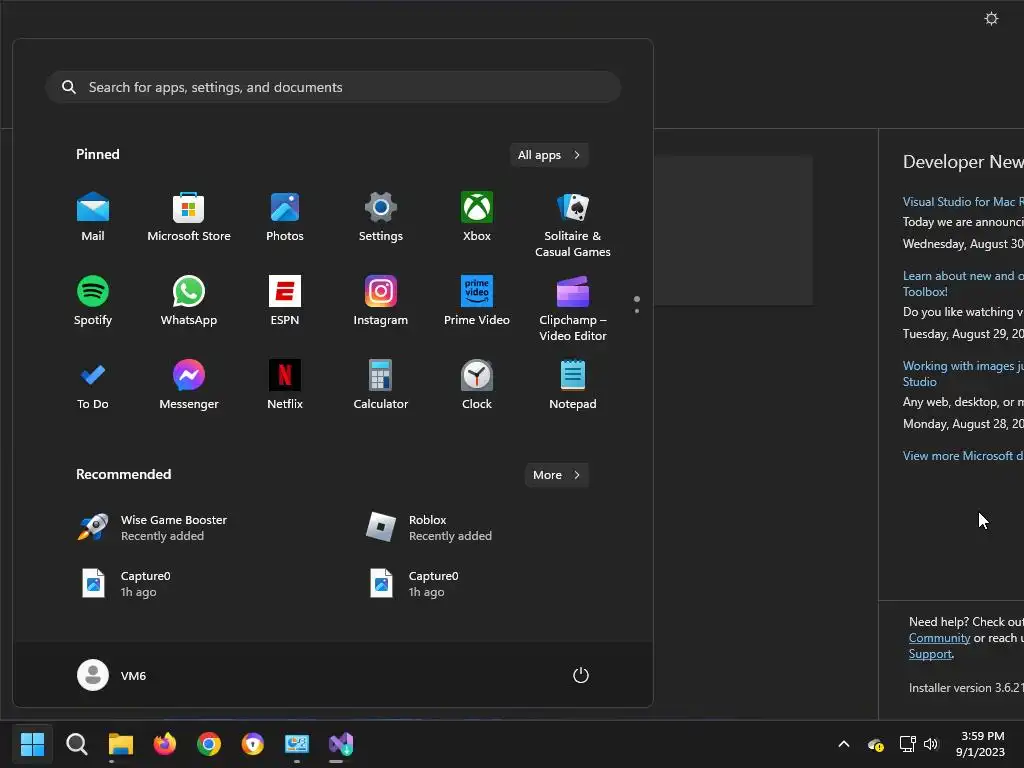Viewport: 1024px width, 768px height.
Task: Click the network icon in system tray
Action: 907,744
